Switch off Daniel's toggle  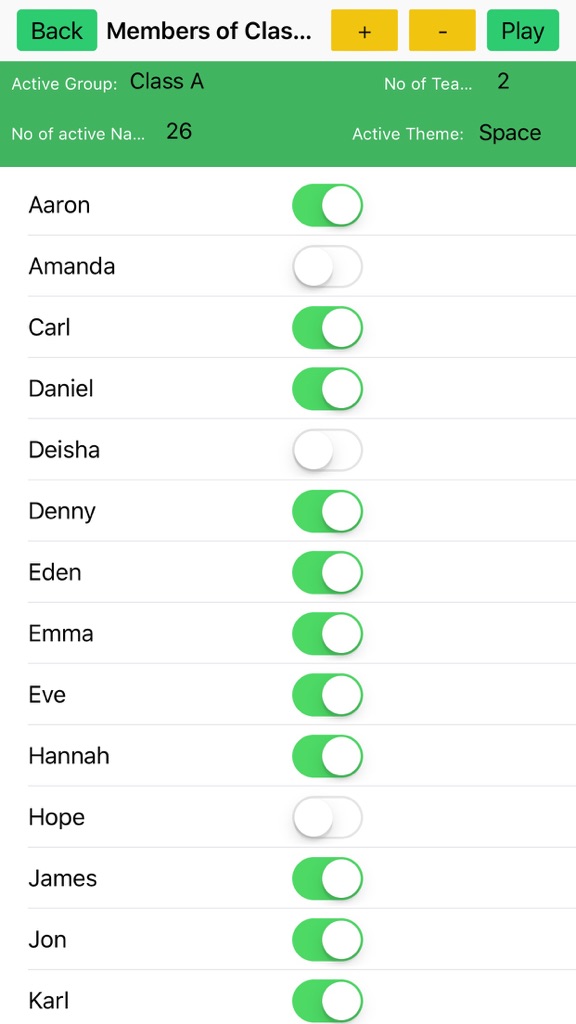click(x=327, y=389)
